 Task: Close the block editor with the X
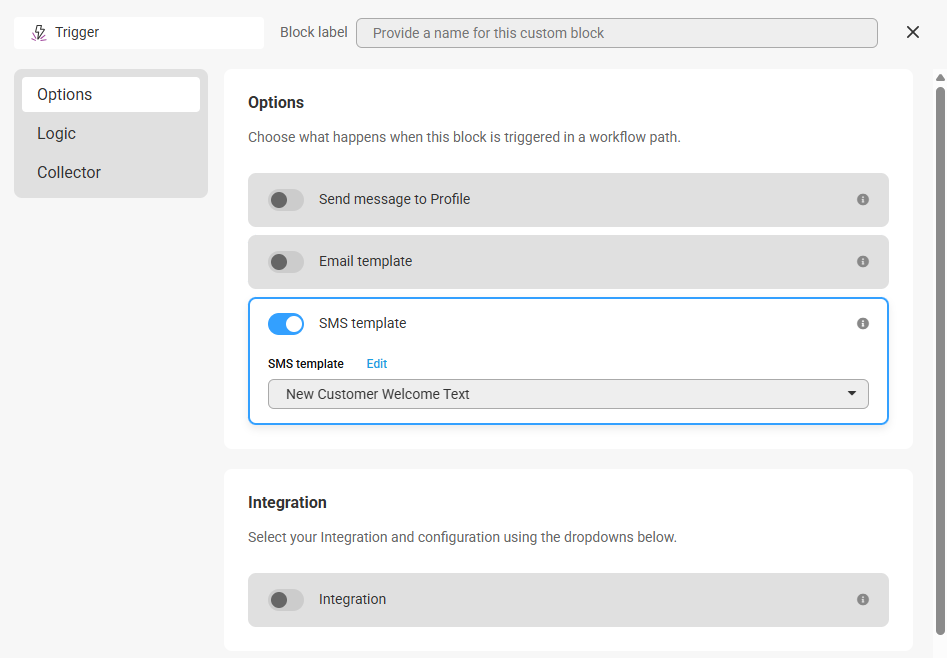point(913,32)
